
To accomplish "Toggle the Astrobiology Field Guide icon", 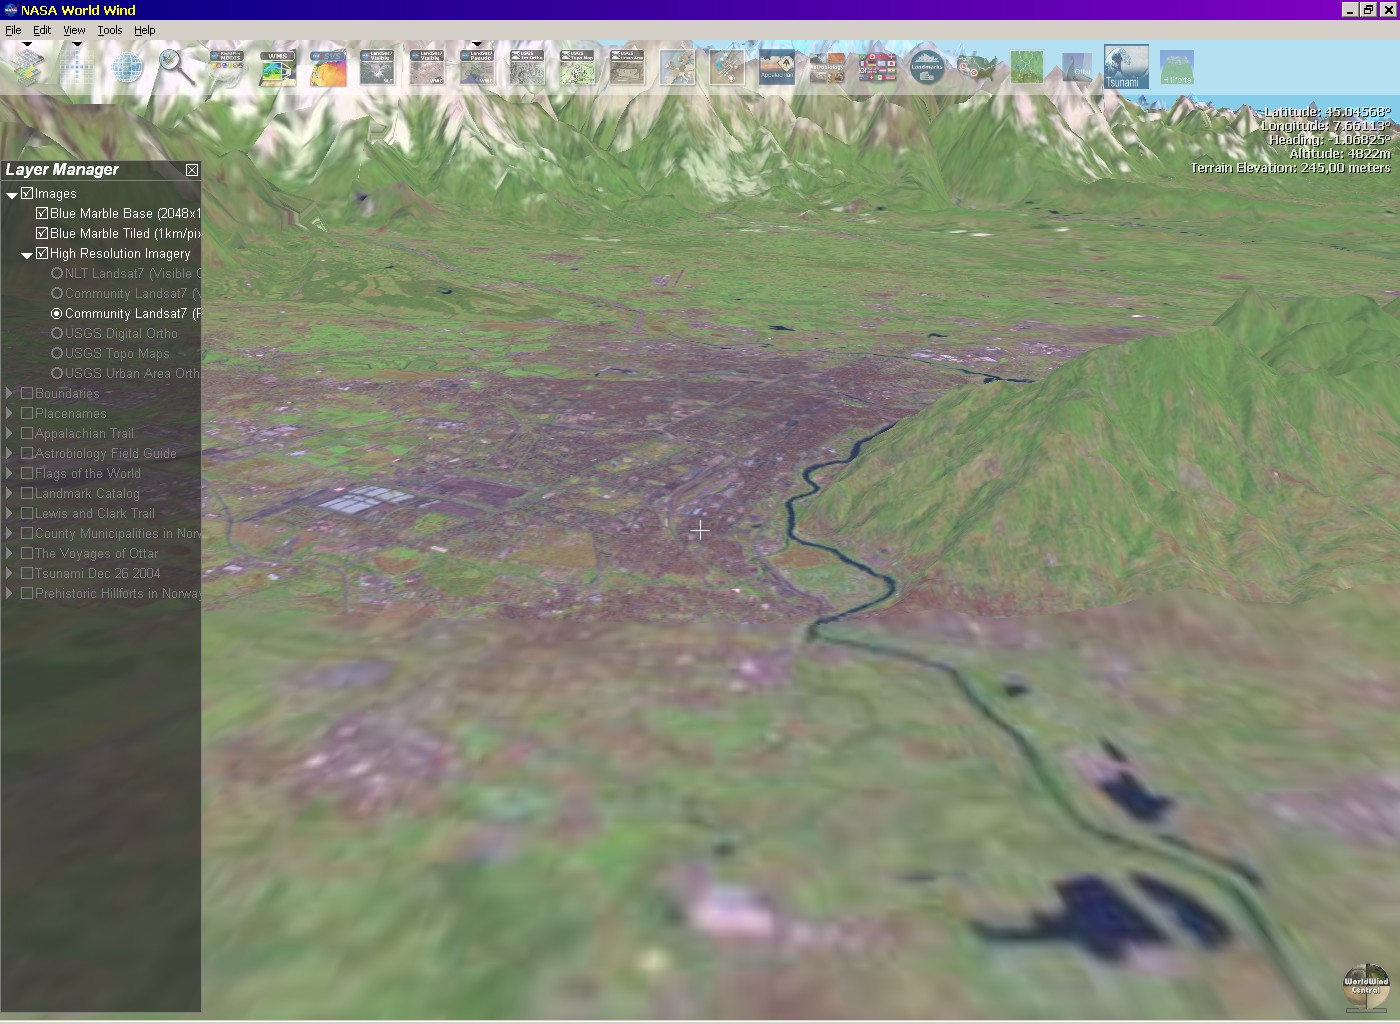I will [x=827, y=67].
